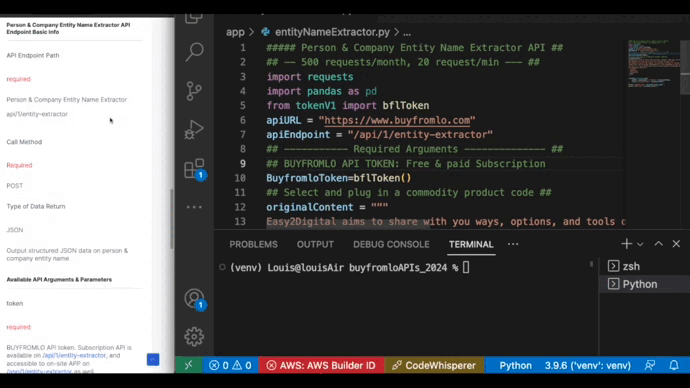Screen dimensions: 690x388
Task: Select the Python terminal session
Action: point(644,284)
